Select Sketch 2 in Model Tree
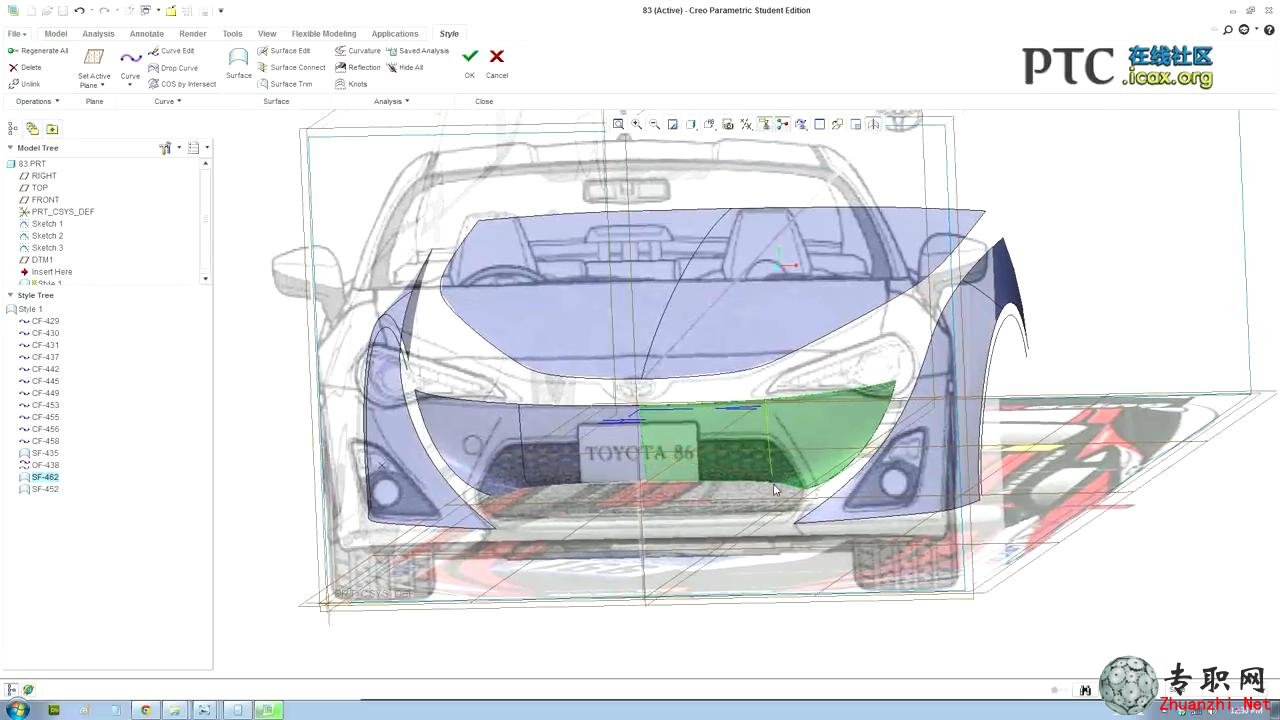Viewport: 1280px width, 720px height. (41, 236)
